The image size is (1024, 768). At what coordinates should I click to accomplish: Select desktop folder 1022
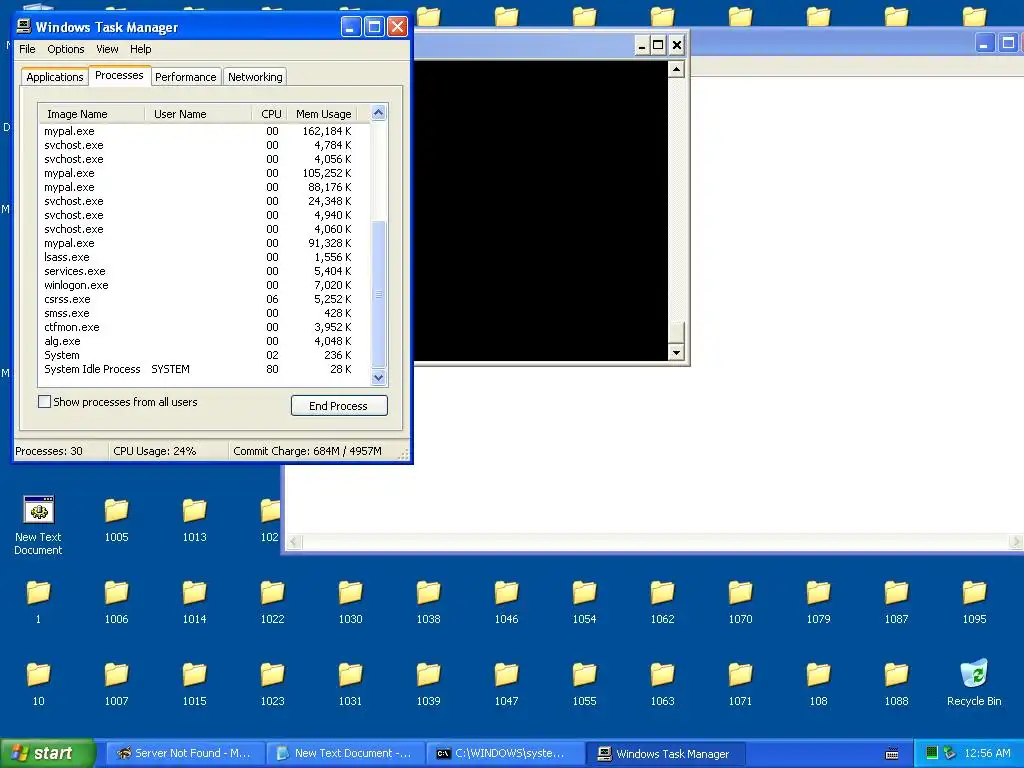point(272,602)
